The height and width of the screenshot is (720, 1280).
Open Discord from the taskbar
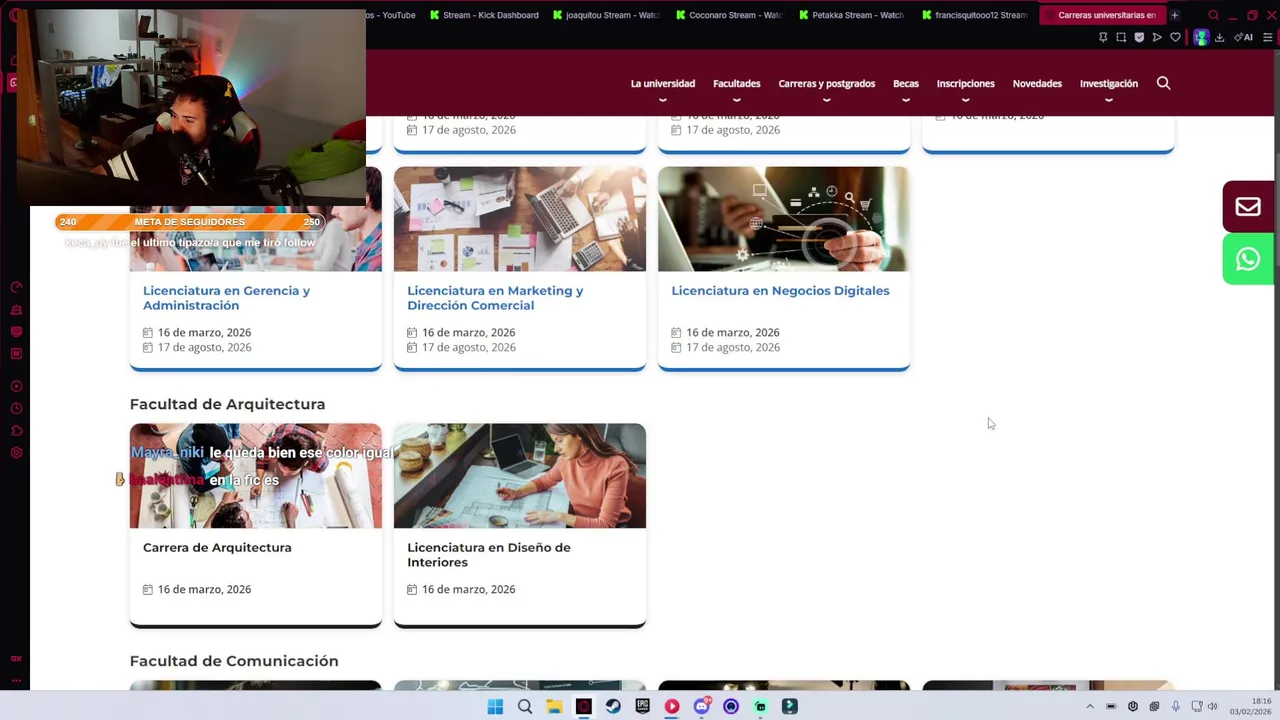click(701, 707)
